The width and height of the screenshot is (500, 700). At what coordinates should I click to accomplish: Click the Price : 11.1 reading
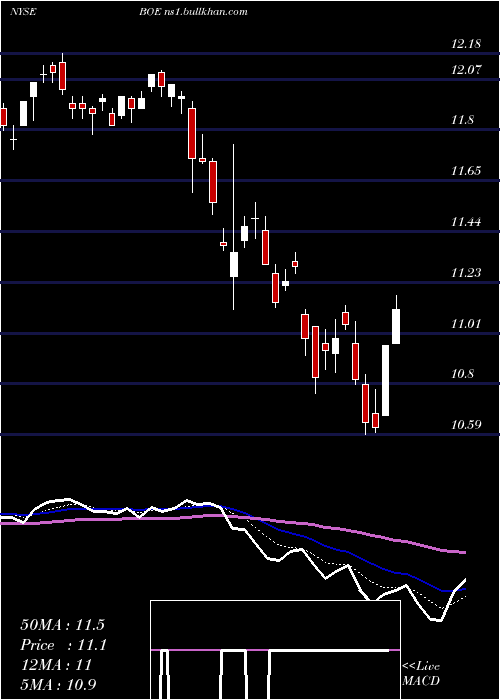pyautogui.click(x=63, y=645)
